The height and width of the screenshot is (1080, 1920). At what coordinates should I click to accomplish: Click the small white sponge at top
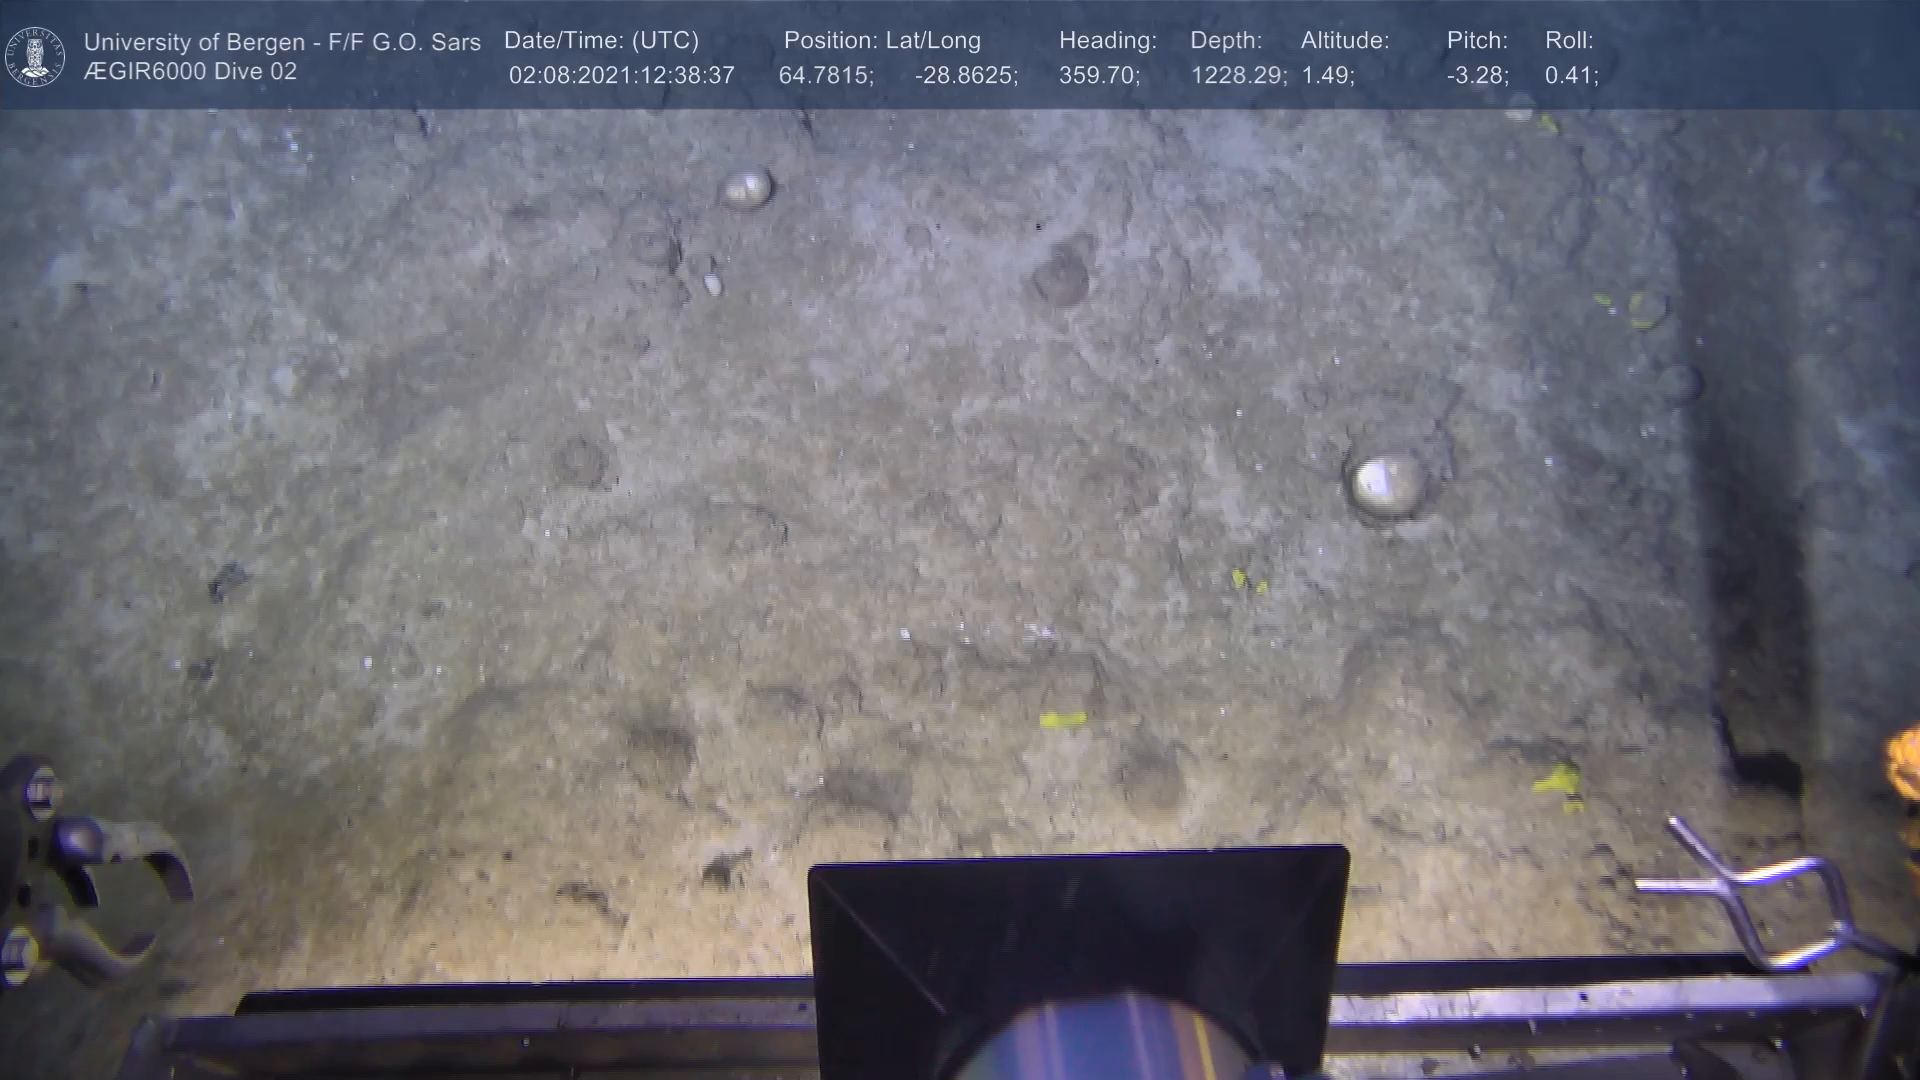point(747,188)
